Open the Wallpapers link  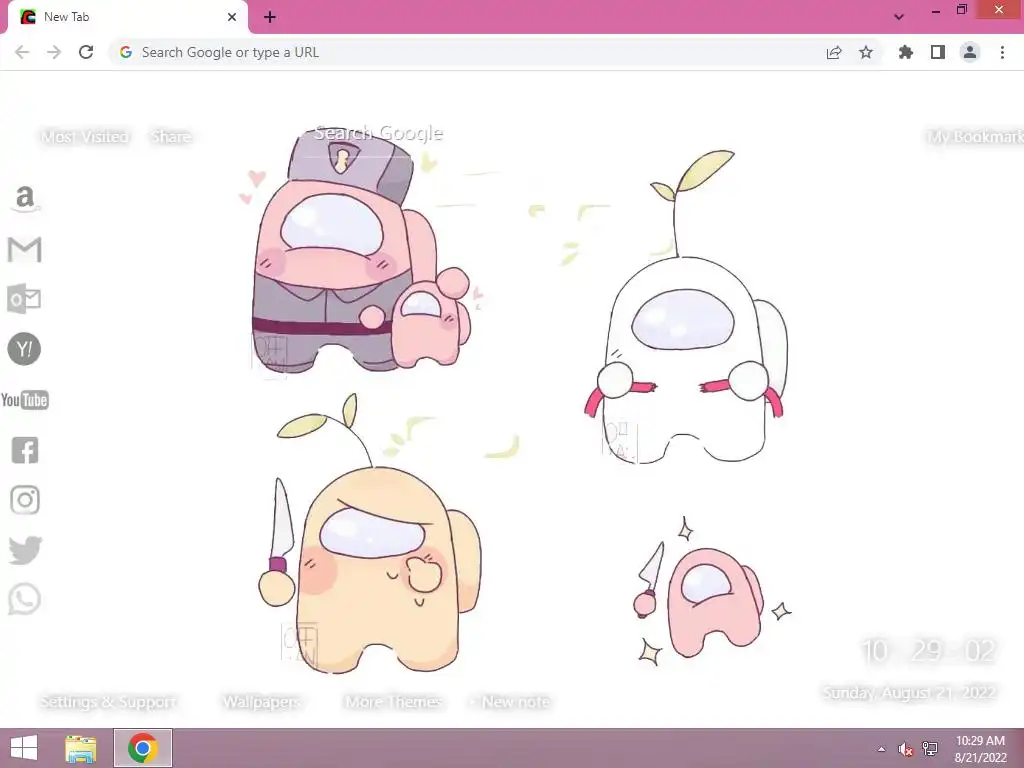click(261, 702)
